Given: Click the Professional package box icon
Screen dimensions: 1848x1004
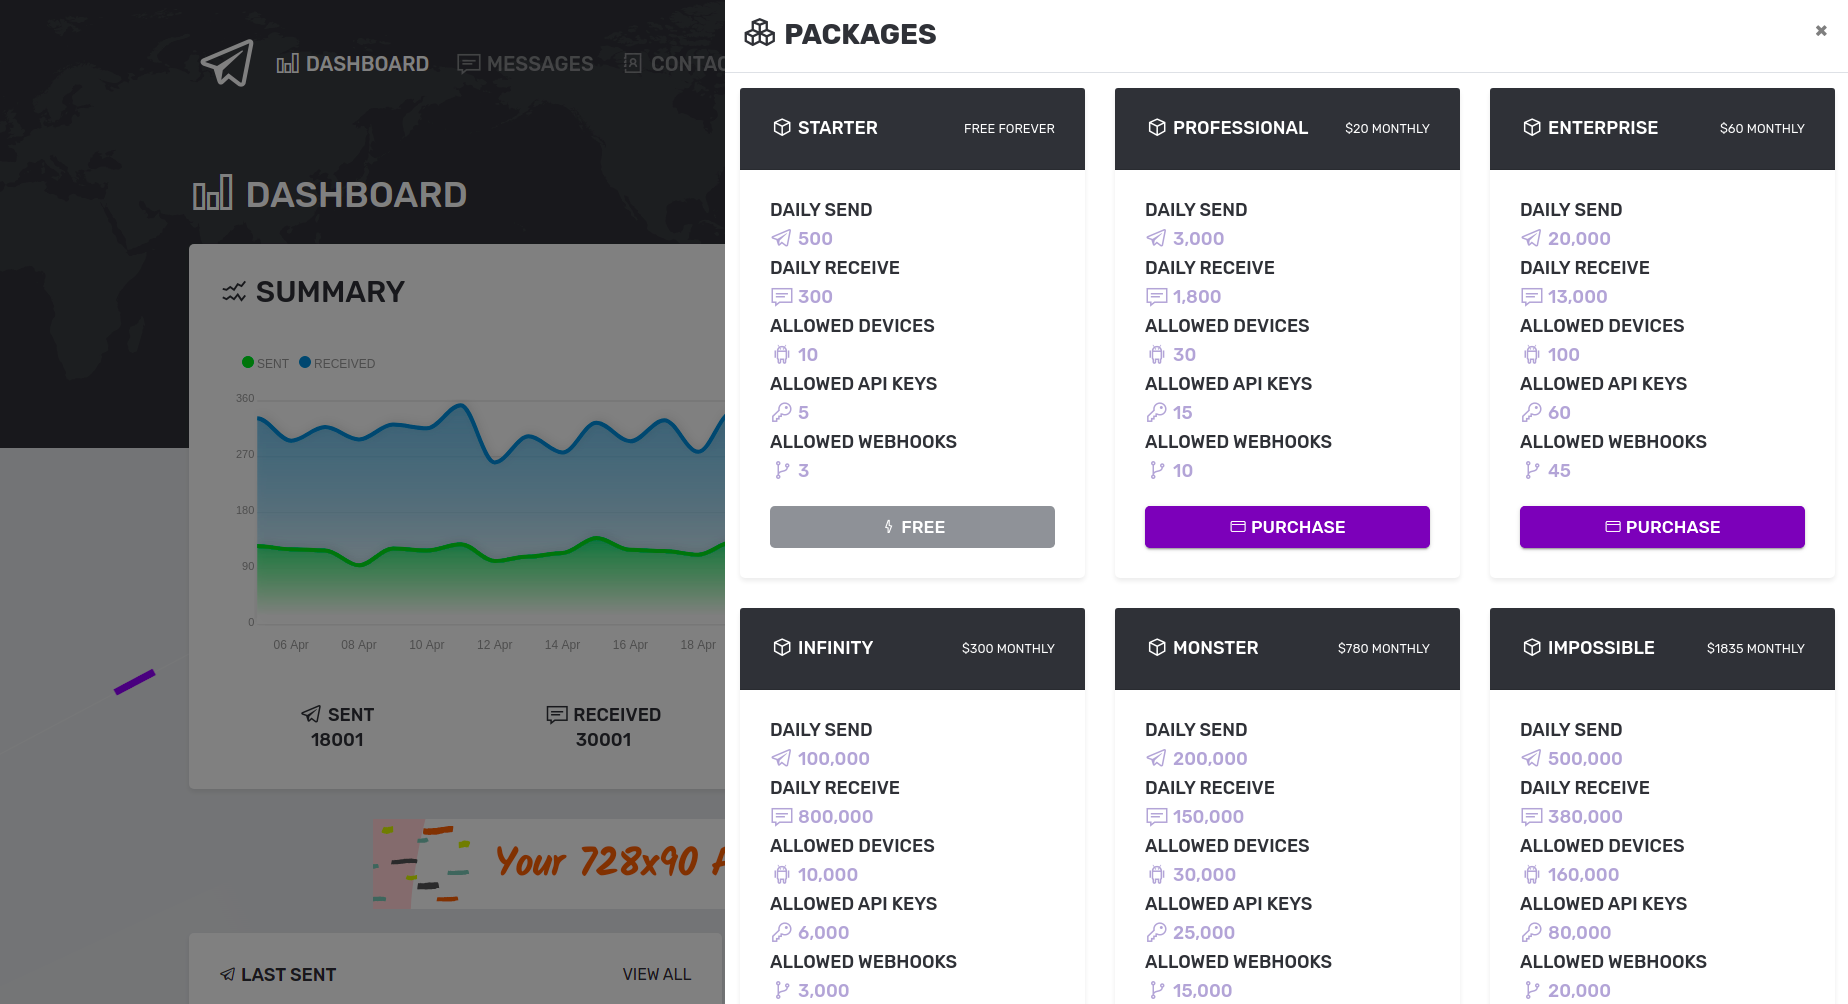Looking at the screenshot, I should 1157,128.
